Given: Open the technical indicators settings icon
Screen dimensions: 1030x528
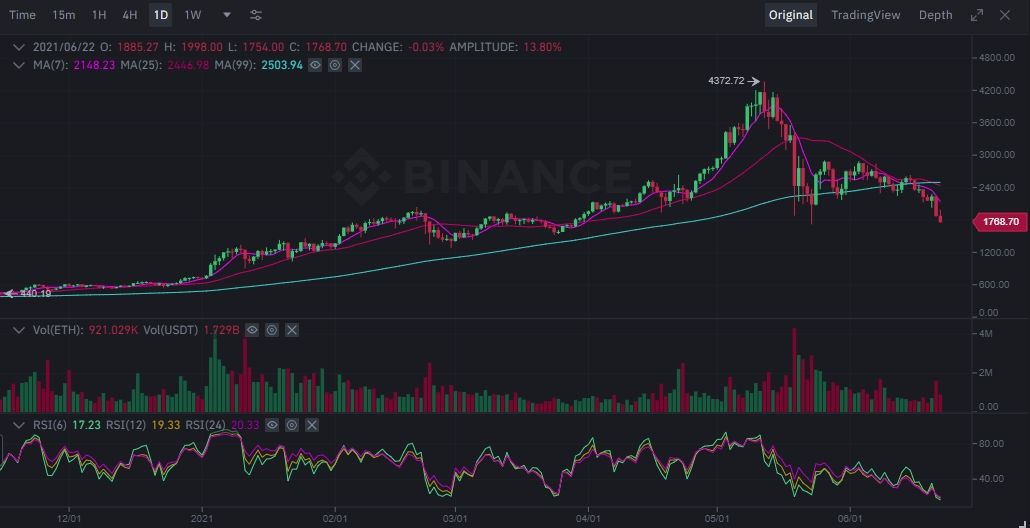Looking at the screenshot, I should (256, 15).
